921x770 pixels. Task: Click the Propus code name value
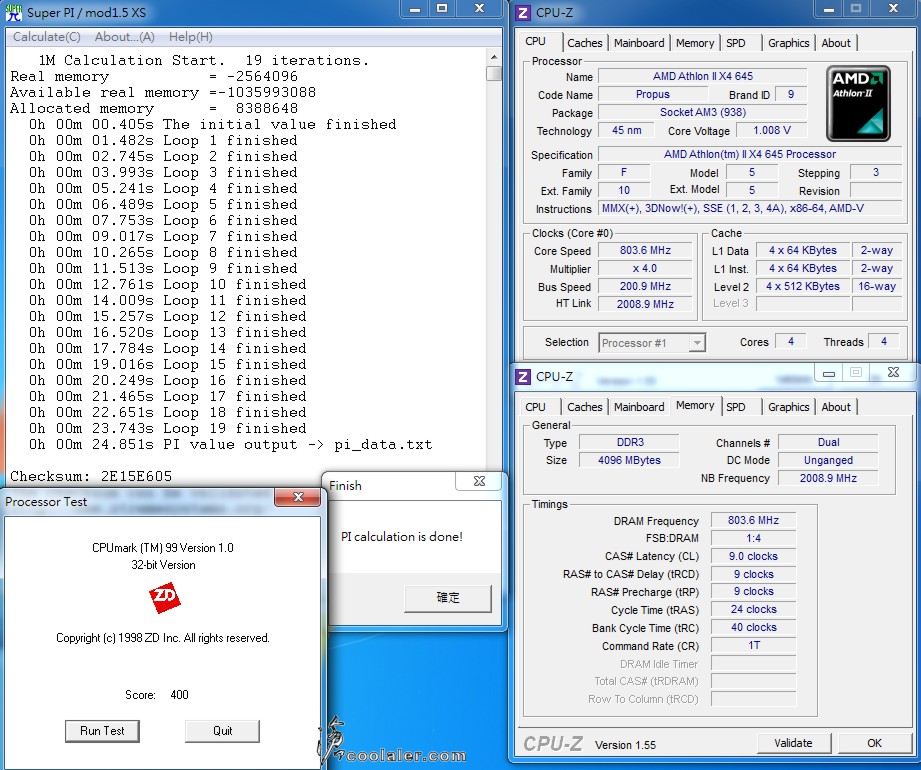pyautogui.click(x=653, y=95)
